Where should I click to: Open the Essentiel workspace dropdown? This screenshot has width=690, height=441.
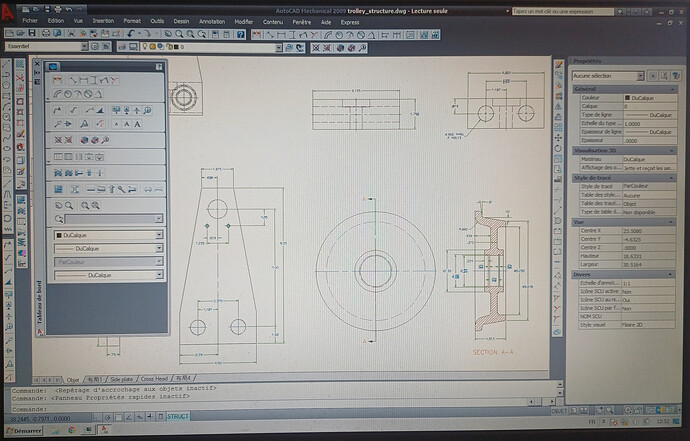pyautogui.click(x=84, y=46)
